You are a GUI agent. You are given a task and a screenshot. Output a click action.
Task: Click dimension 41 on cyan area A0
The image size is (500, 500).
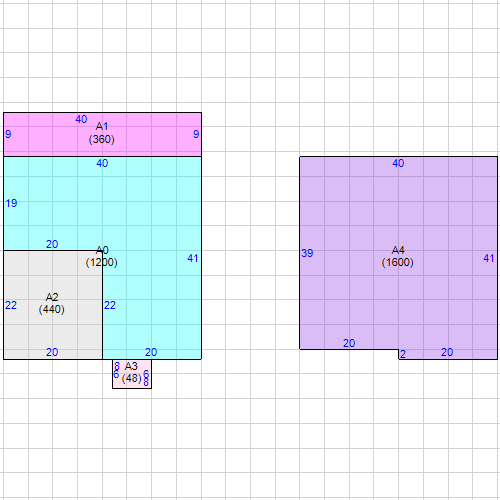[193, 258]
